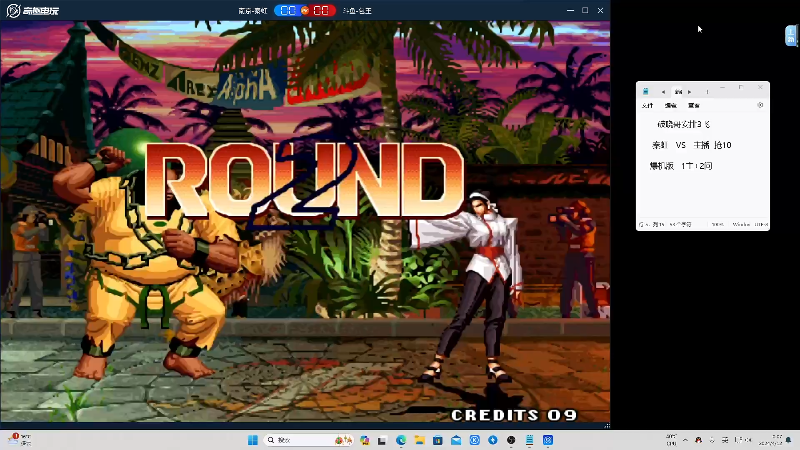
Task: Open Task View from the taskbar
Action: [382, 440]
